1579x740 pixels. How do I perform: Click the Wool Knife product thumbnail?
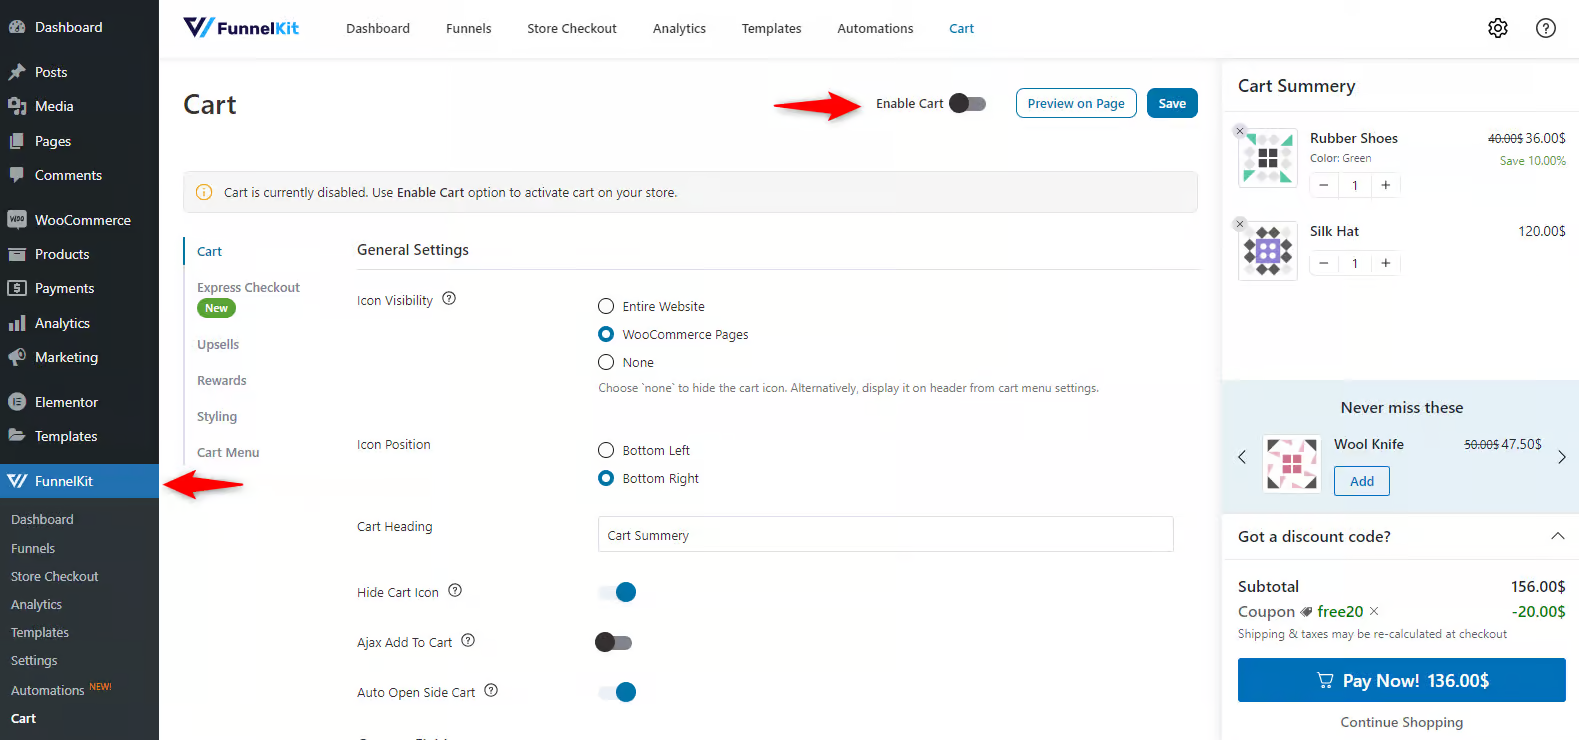(1292, 464)
